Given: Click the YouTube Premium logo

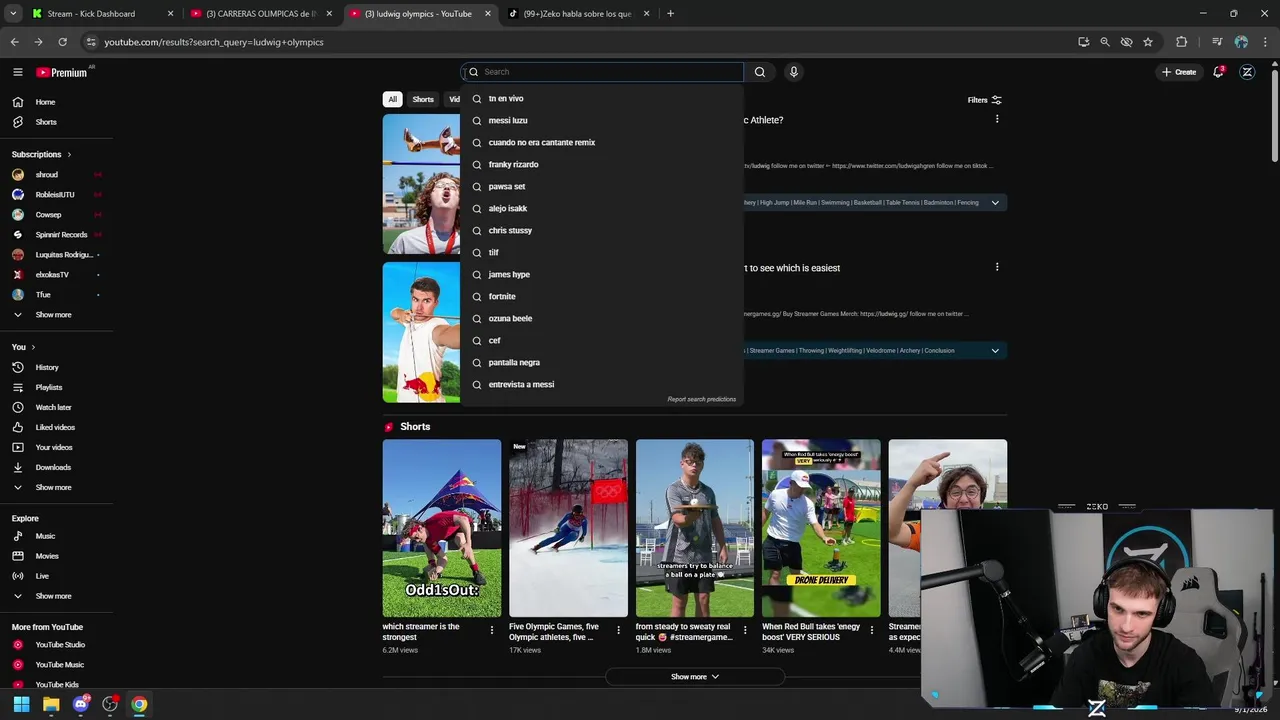Looking at the screenshot, I should pyautogui.click(x=62, y=72).
